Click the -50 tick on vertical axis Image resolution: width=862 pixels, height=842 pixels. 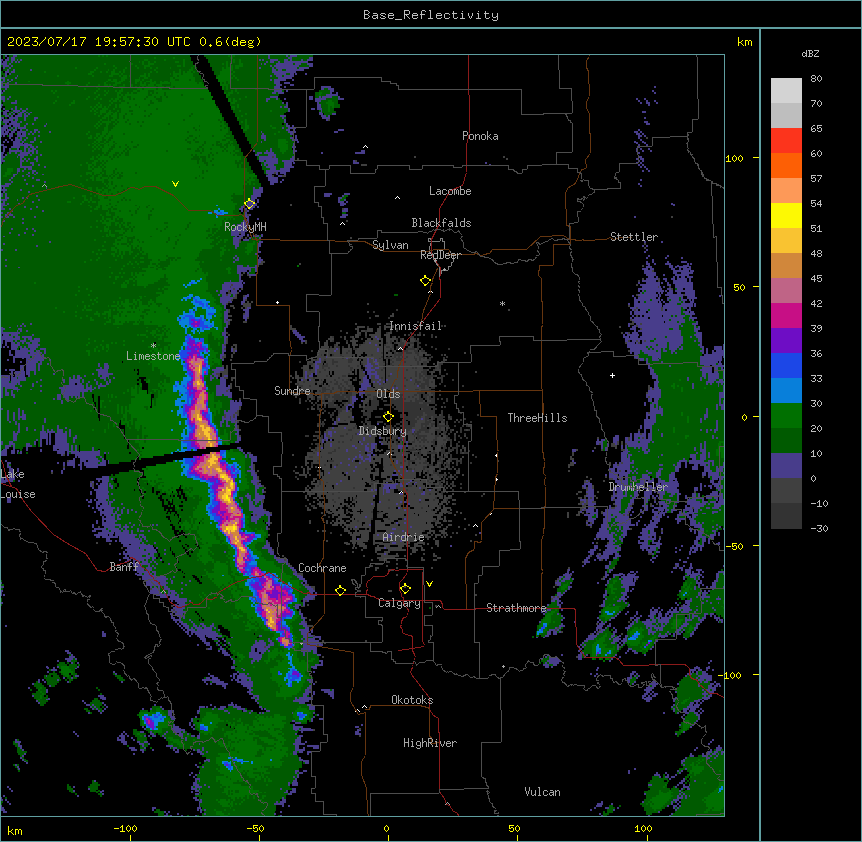734,546
